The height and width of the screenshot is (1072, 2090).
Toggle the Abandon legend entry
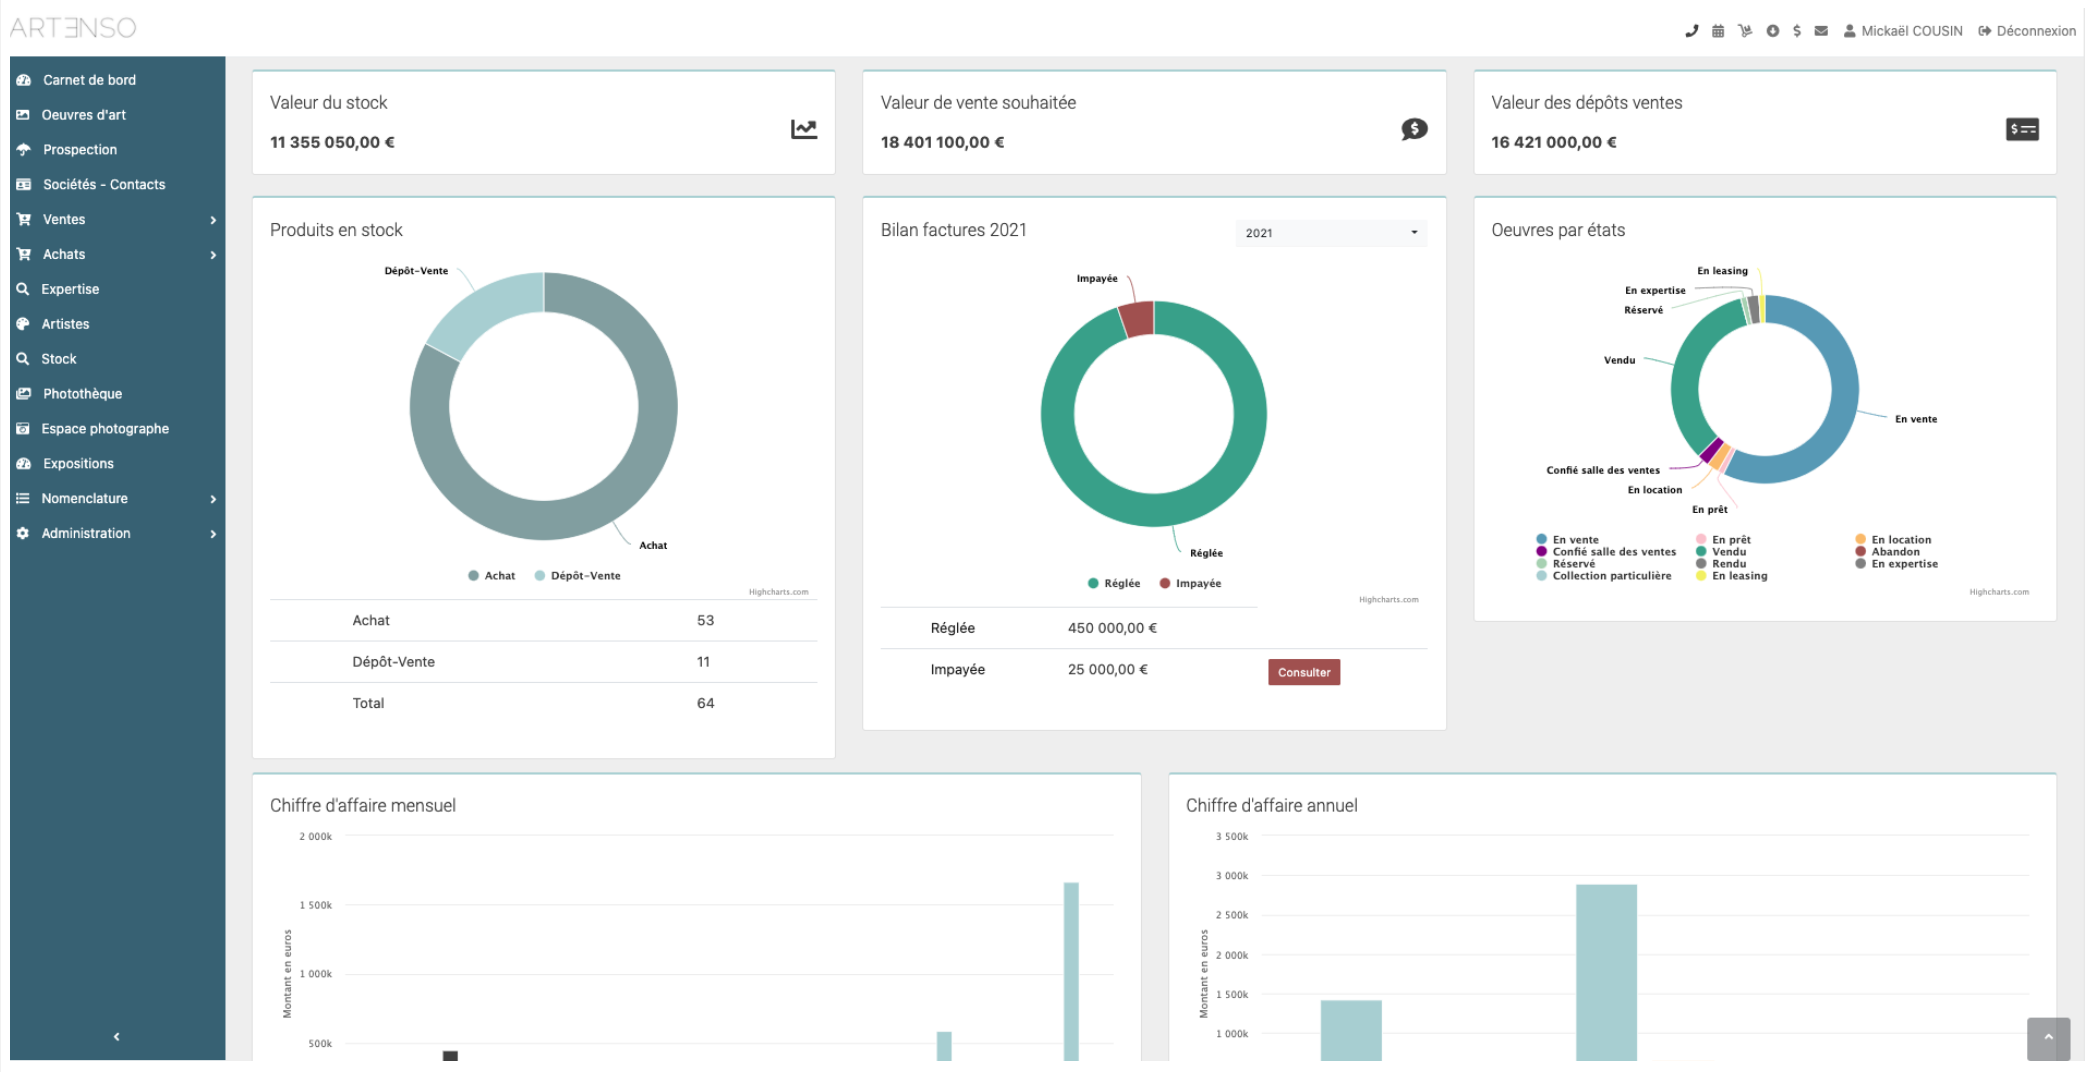pyautogui.click(x=1887, y=552)
